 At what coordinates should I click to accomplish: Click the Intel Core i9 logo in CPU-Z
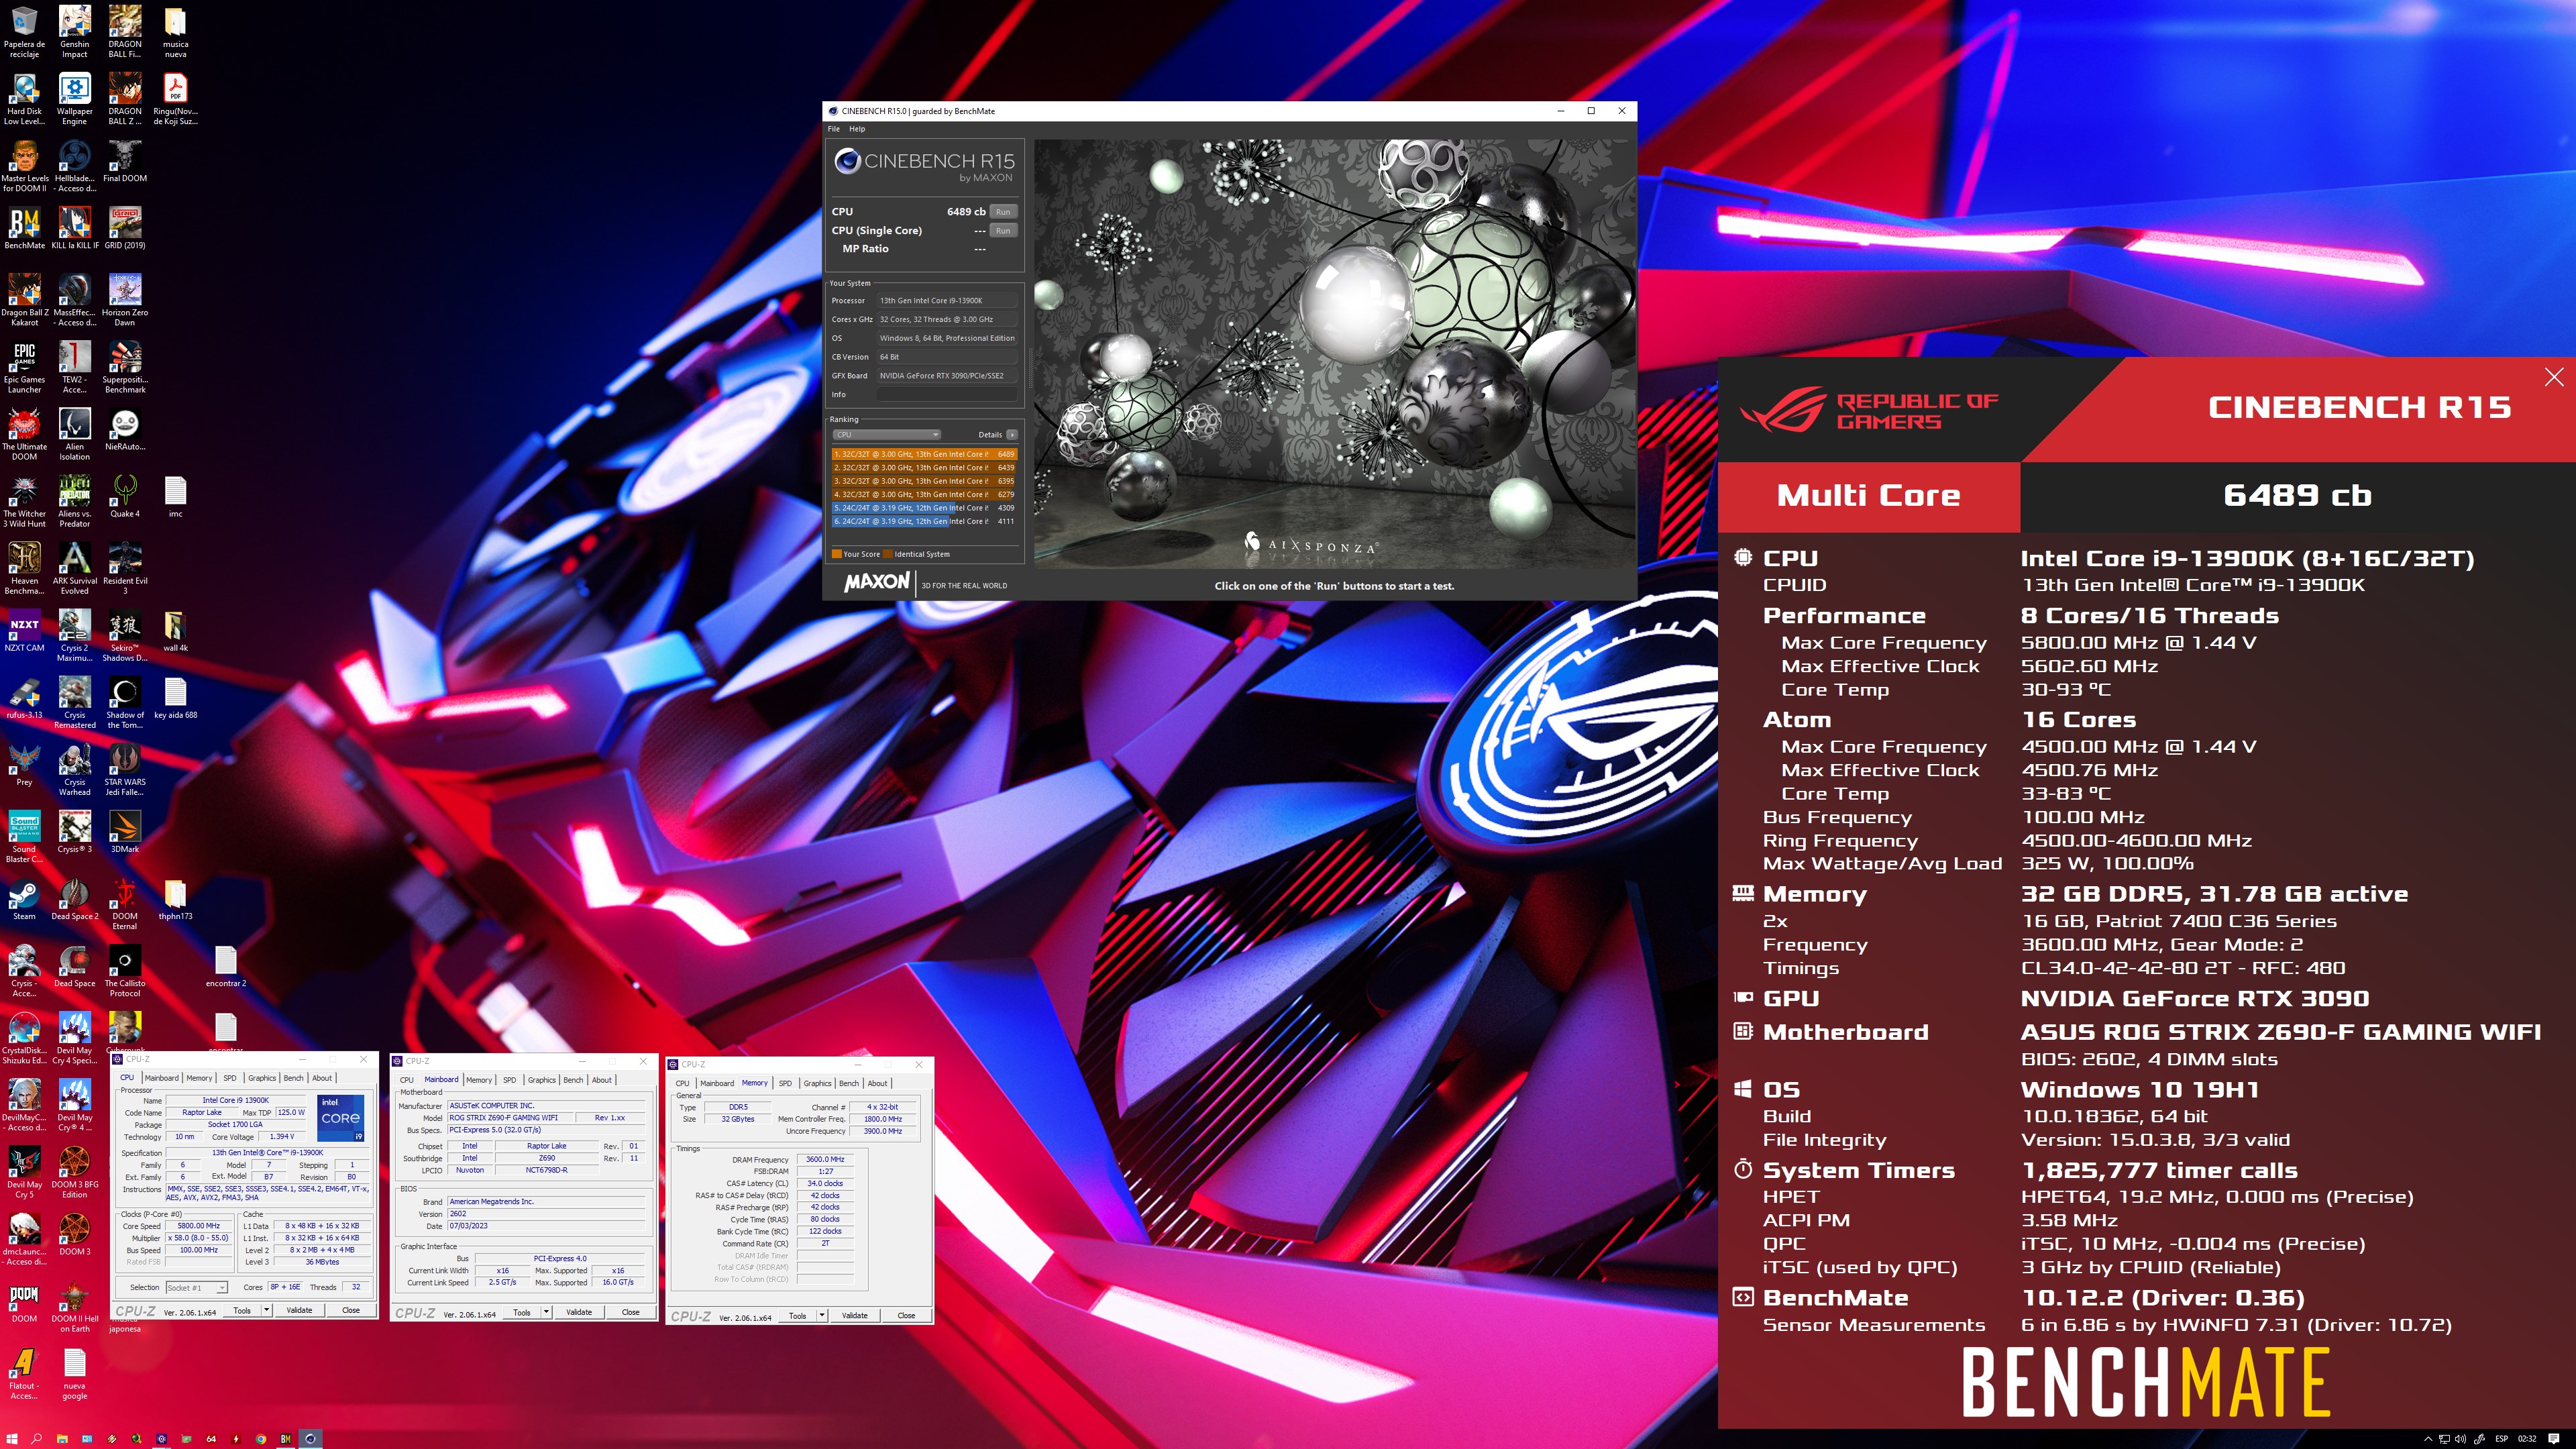click(340, 1118)
